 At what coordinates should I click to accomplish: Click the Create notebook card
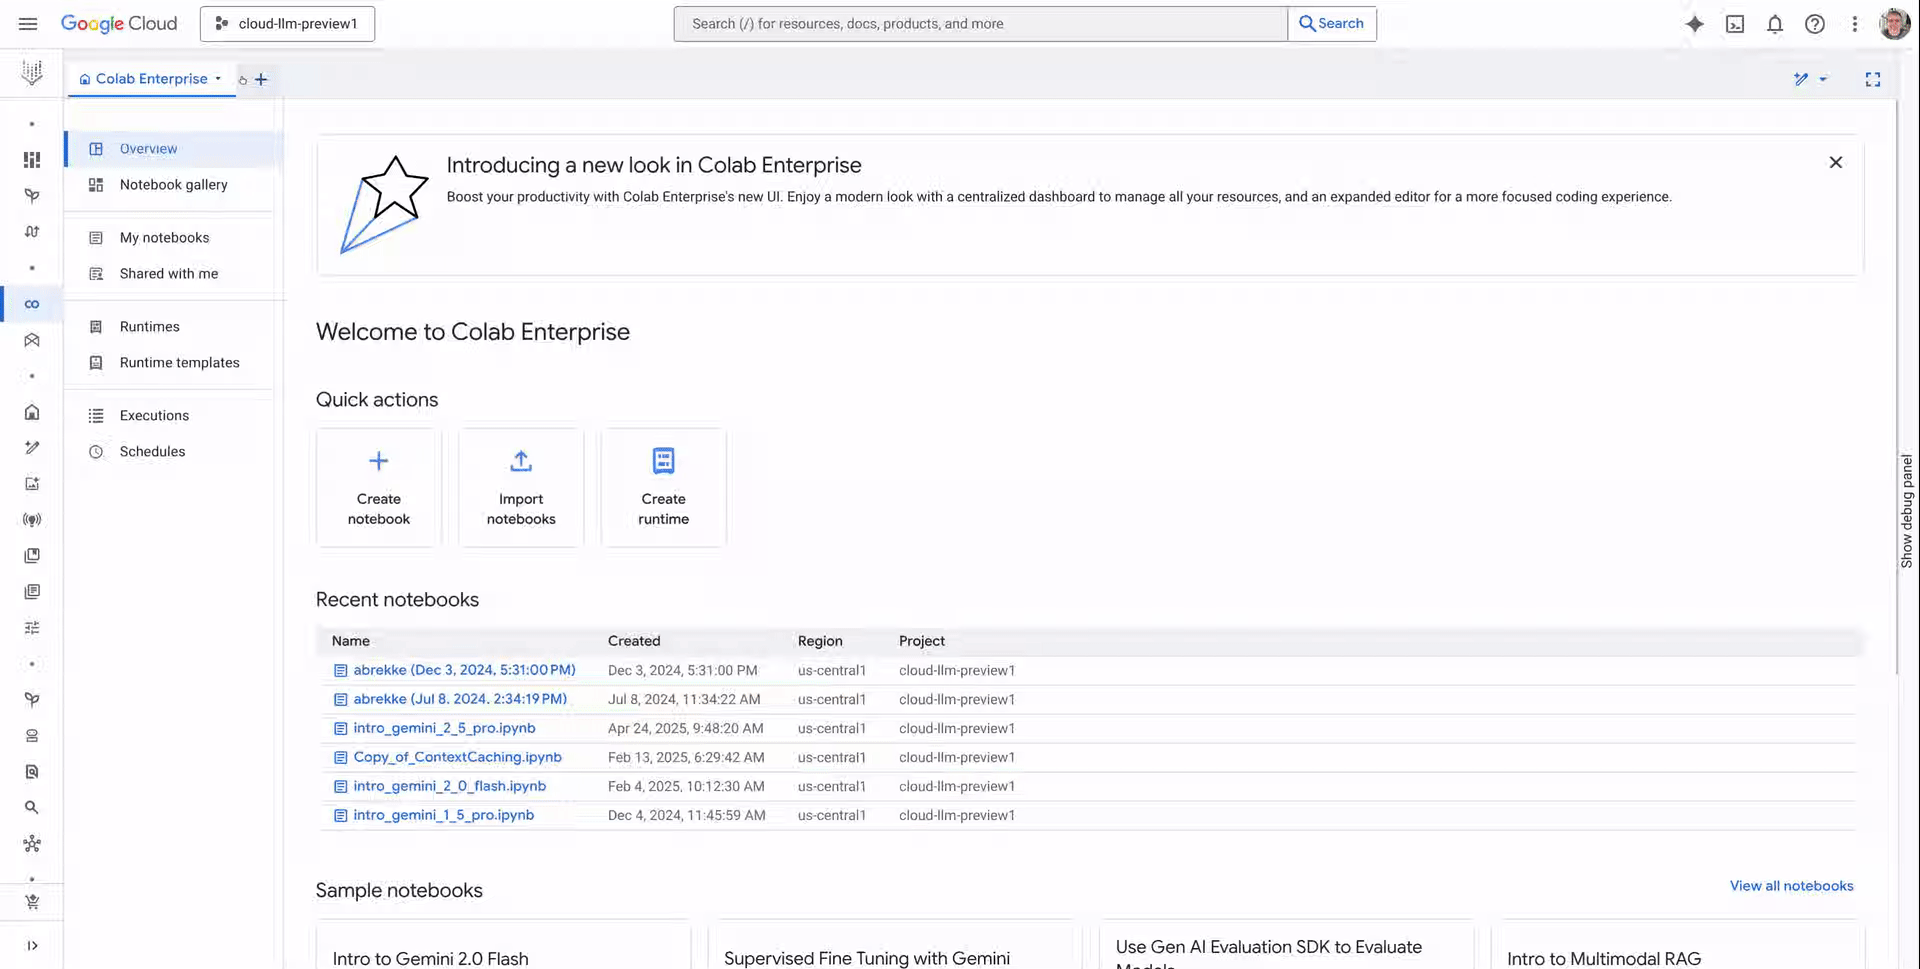click(379, 488)
